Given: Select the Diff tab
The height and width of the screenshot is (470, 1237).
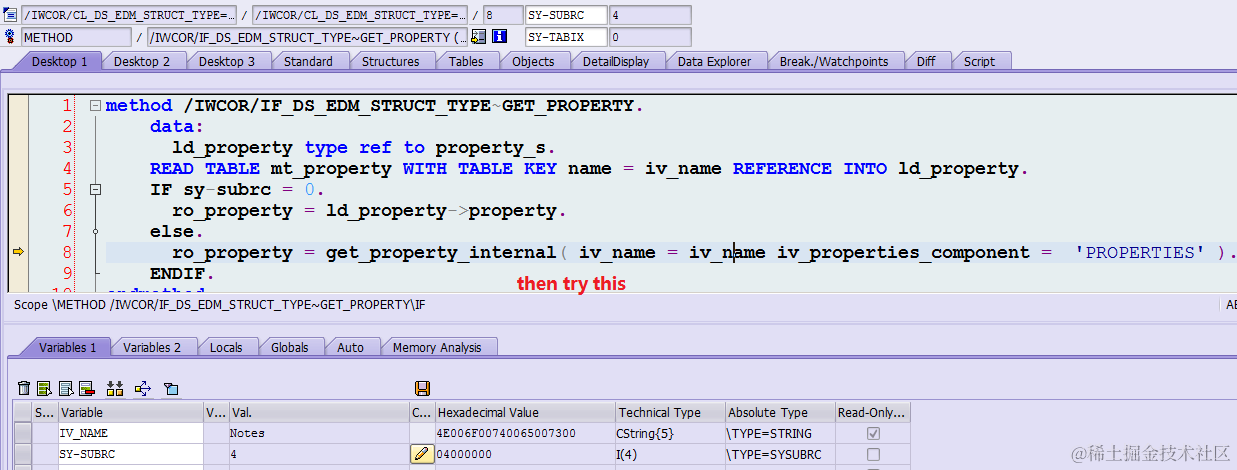Looking at the screenshot, I should pyautogui.click(x=926, y=61).
